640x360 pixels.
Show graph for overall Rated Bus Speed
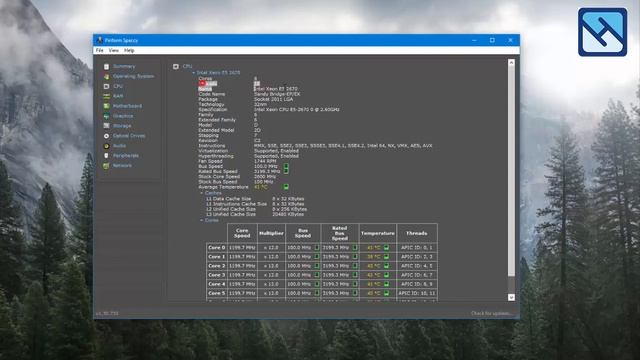(x=286, y=171)
